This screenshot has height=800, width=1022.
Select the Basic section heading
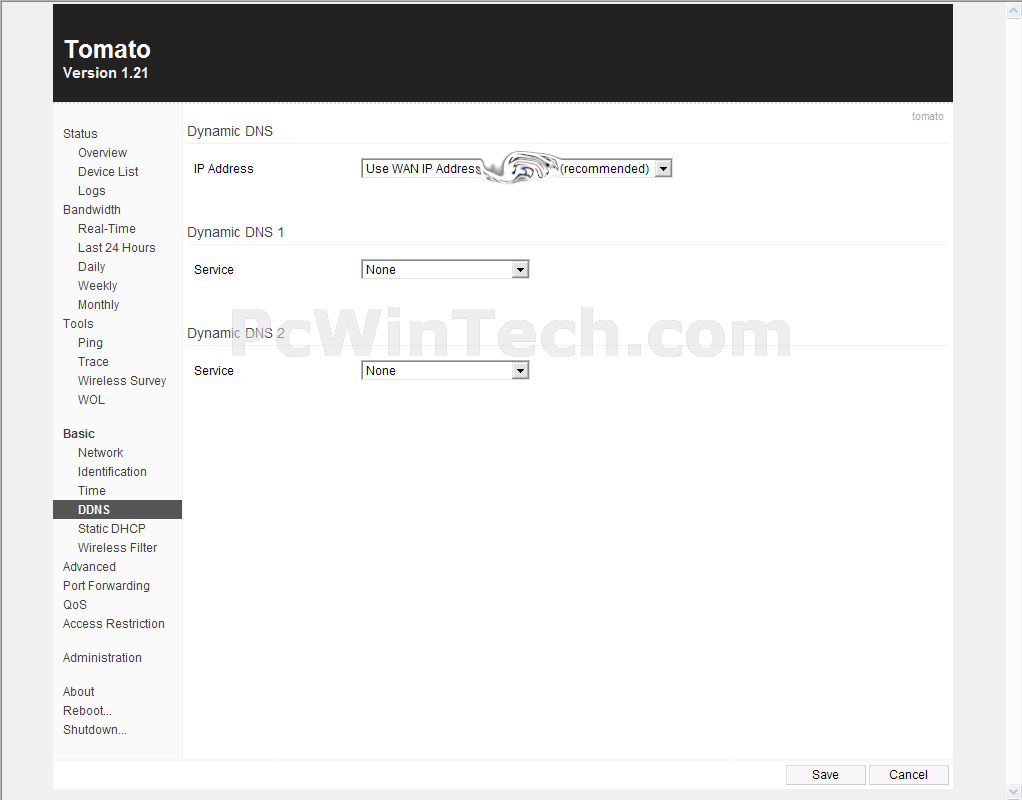(x=79, y=434)
